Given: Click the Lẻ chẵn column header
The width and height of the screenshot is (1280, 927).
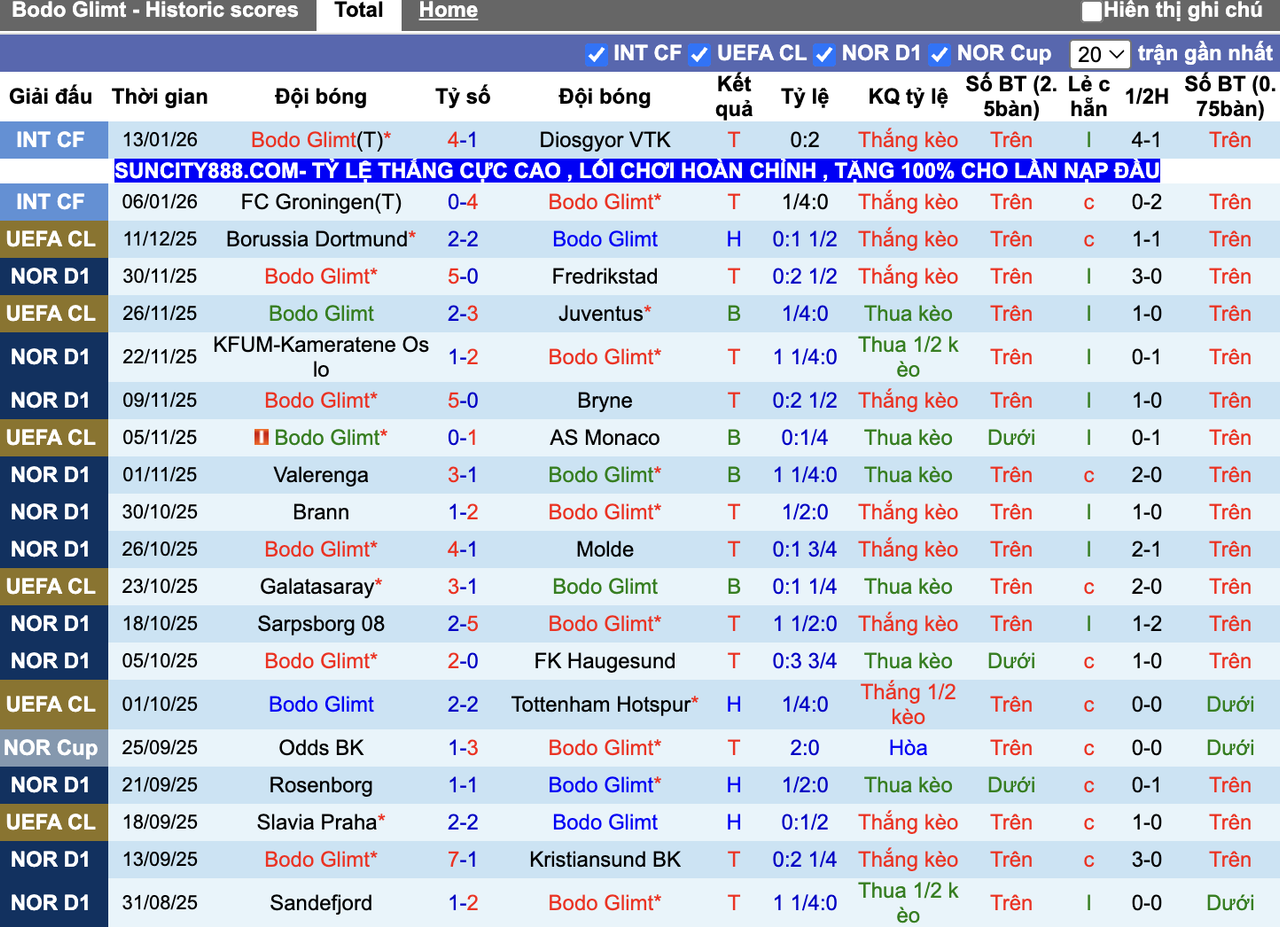Looking at the screenshot, I should pyautogui.click(x=1088, y=97).
